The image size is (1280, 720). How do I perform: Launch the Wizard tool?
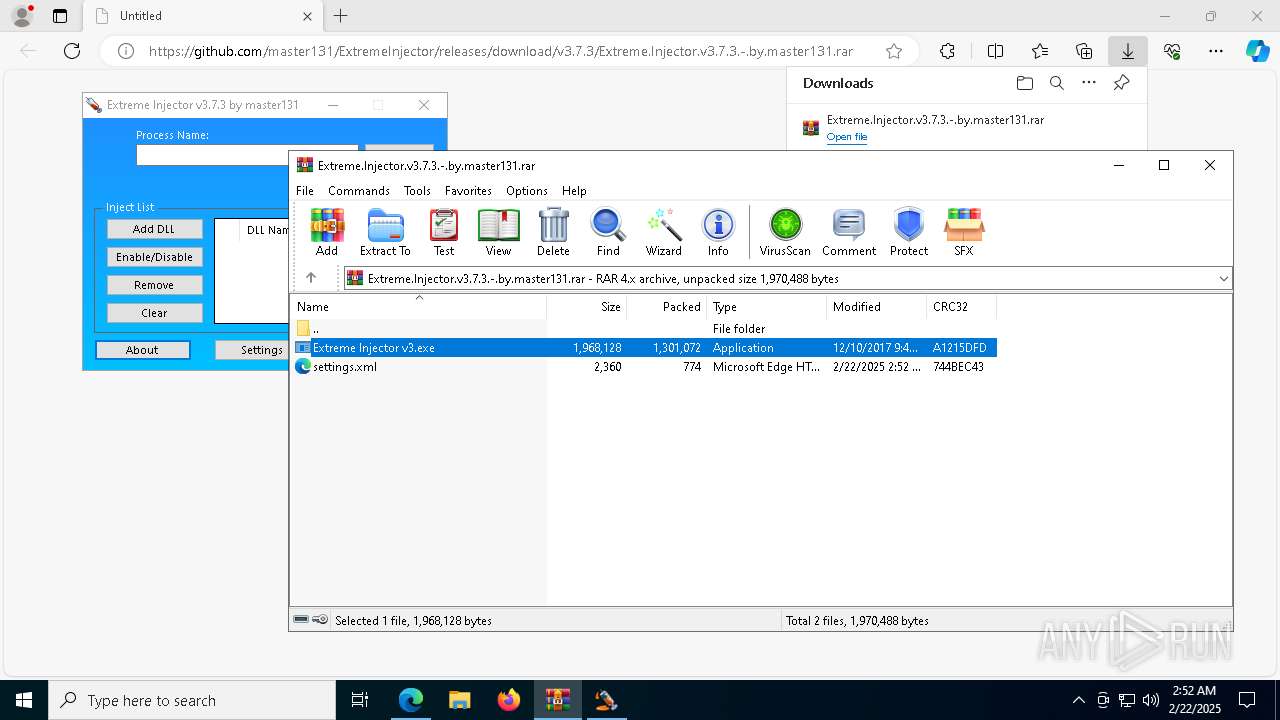click(663, 232)
